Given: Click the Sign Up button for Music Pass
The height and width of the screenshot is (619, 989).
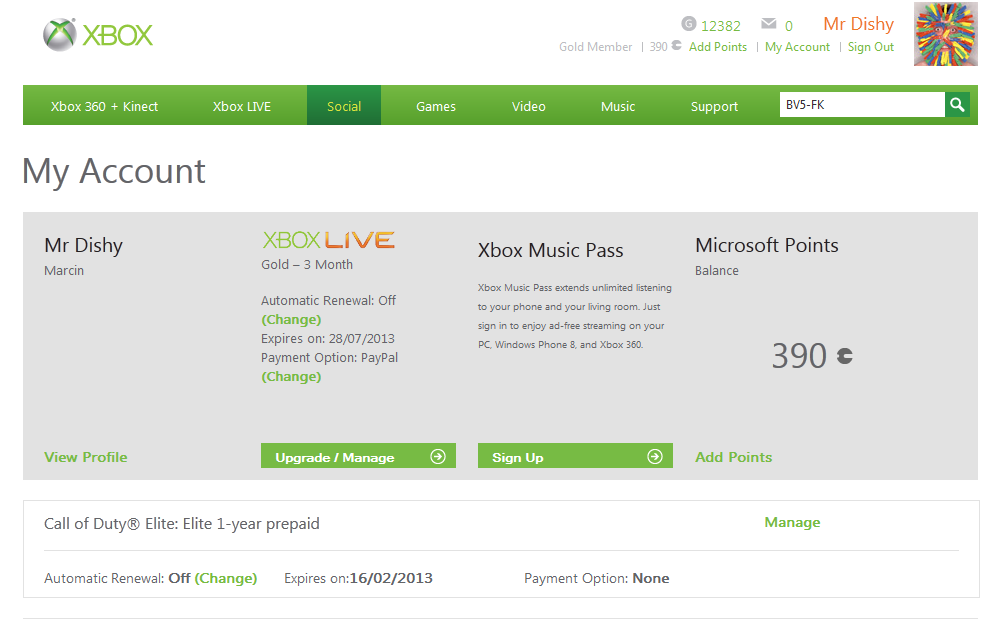Looking at the screenshot, I should 575,456.
